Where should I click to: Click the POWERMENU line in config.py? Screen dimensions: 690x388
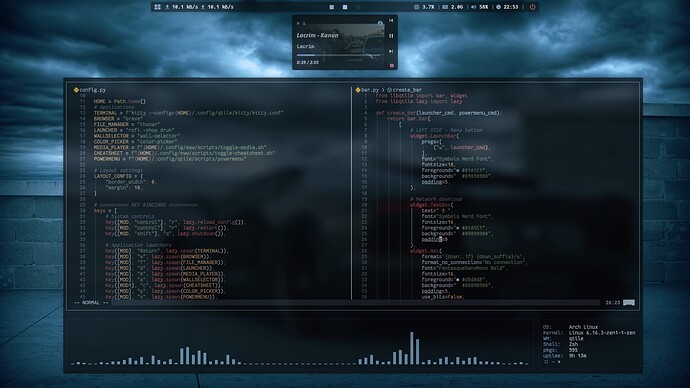[x=170, y=159]
